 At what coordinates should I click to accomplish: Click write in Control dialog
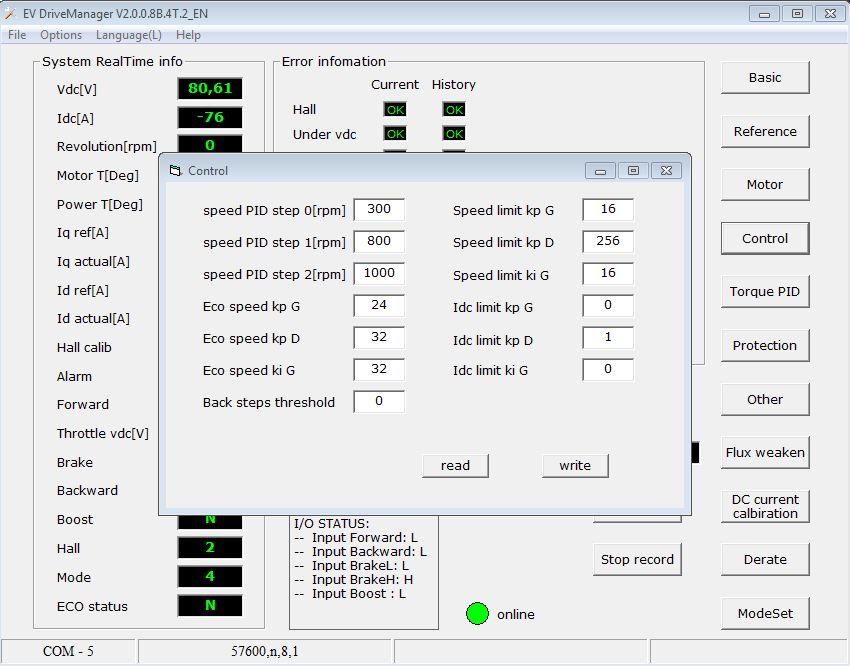click(x=575, y=465)
